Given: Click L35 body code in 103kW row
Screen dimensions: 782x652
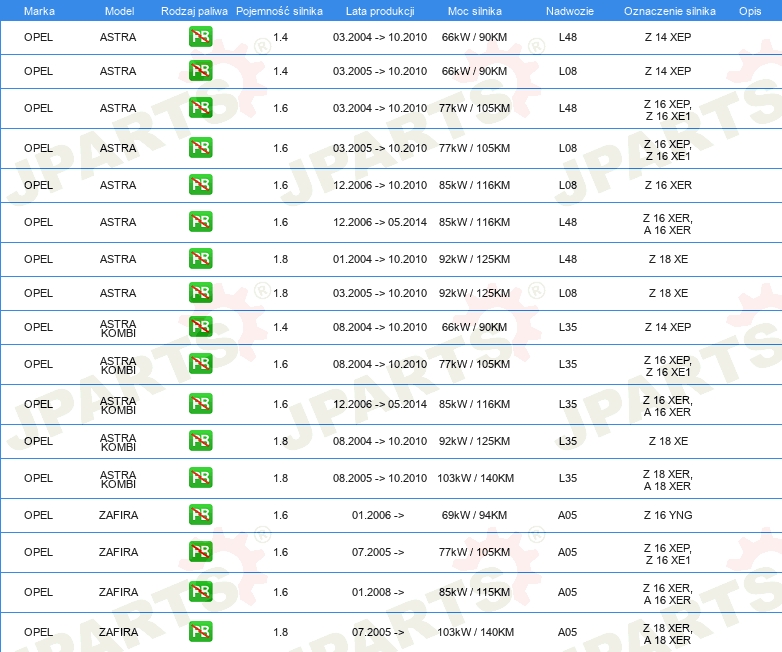Looking at the screenshot, I should point(568,478).
